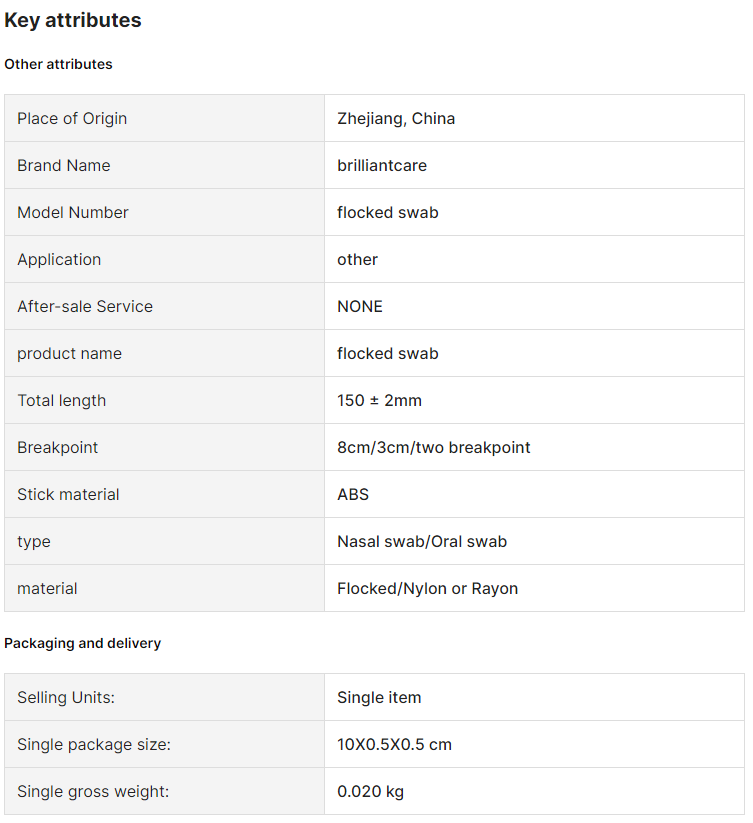Click the Application row label

point(59,259)
